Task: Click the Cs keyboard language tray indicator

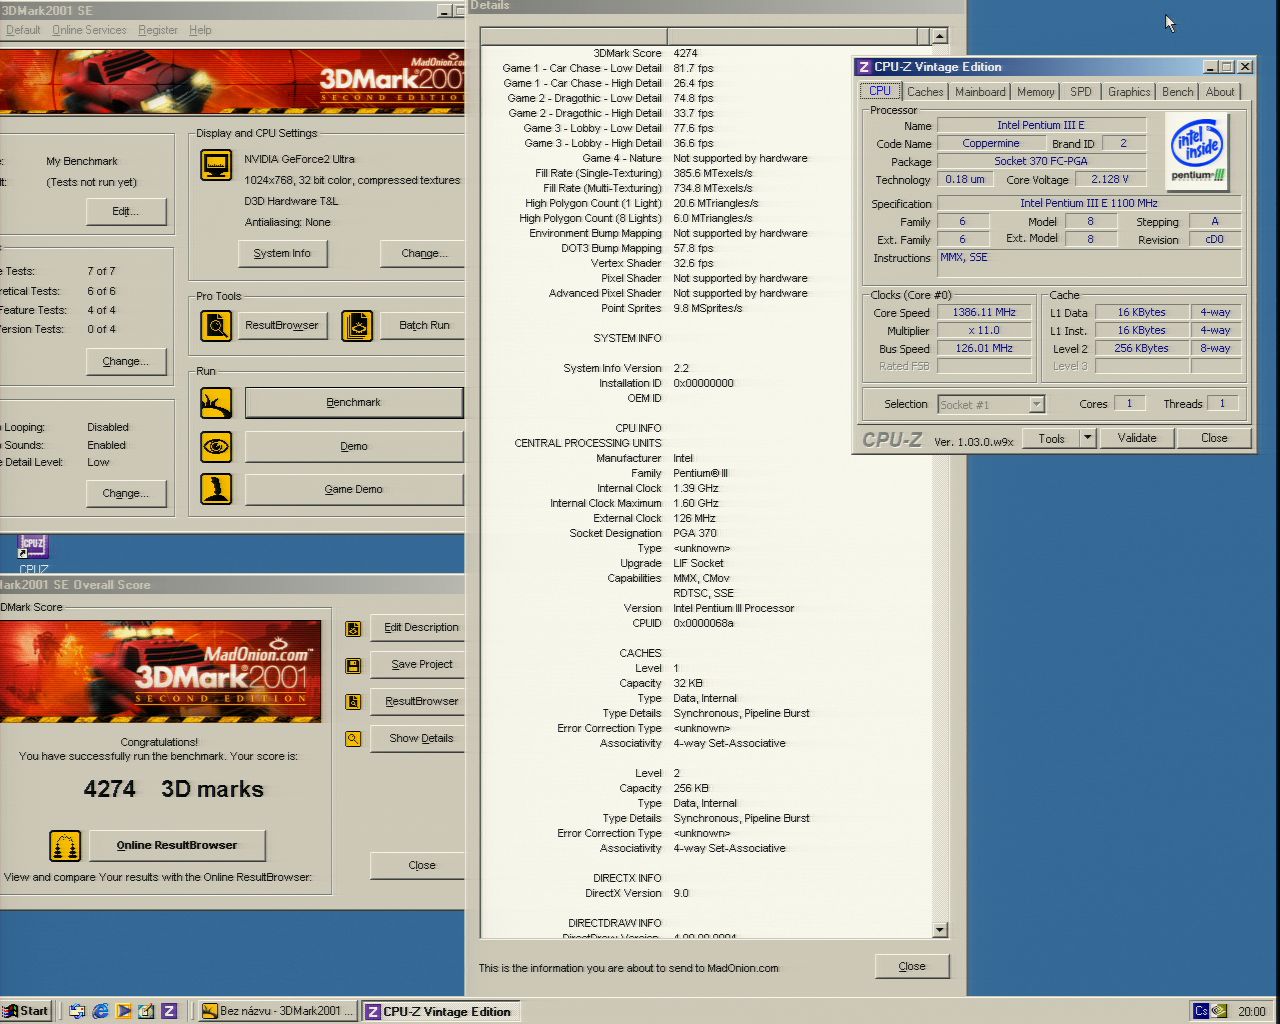Action: click(x=1201, y=1011)
